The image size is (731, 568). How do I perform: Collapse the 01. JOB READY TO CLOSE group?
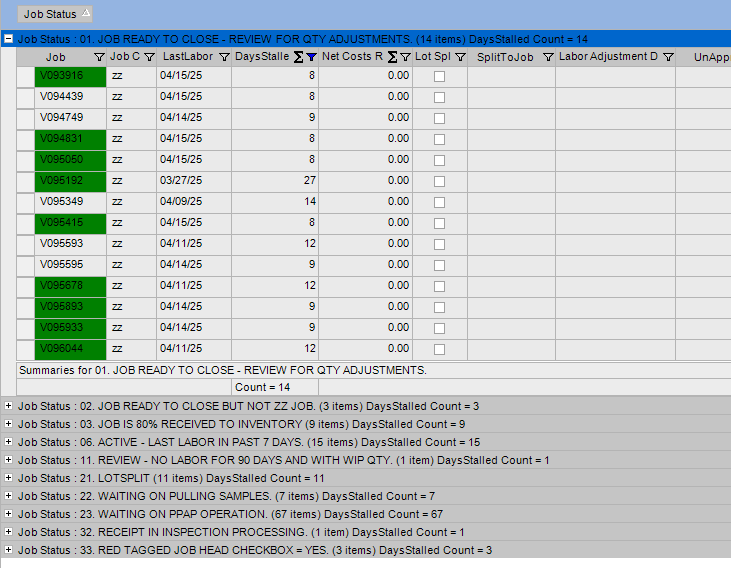pos(8,39)
